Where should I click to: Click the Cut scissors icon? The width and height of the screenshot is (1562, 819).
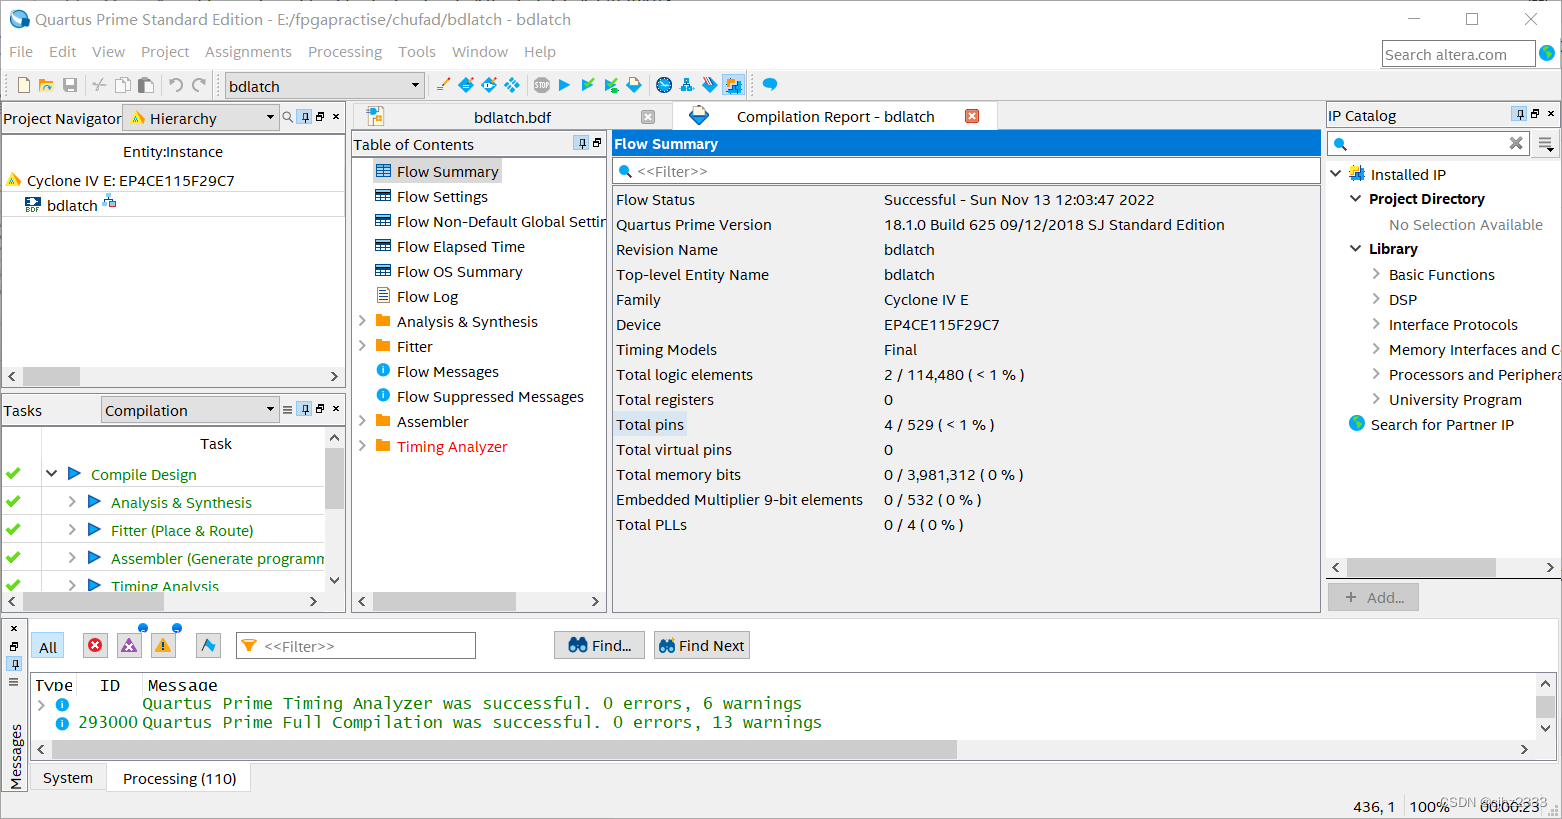click(x=99, y=85)
